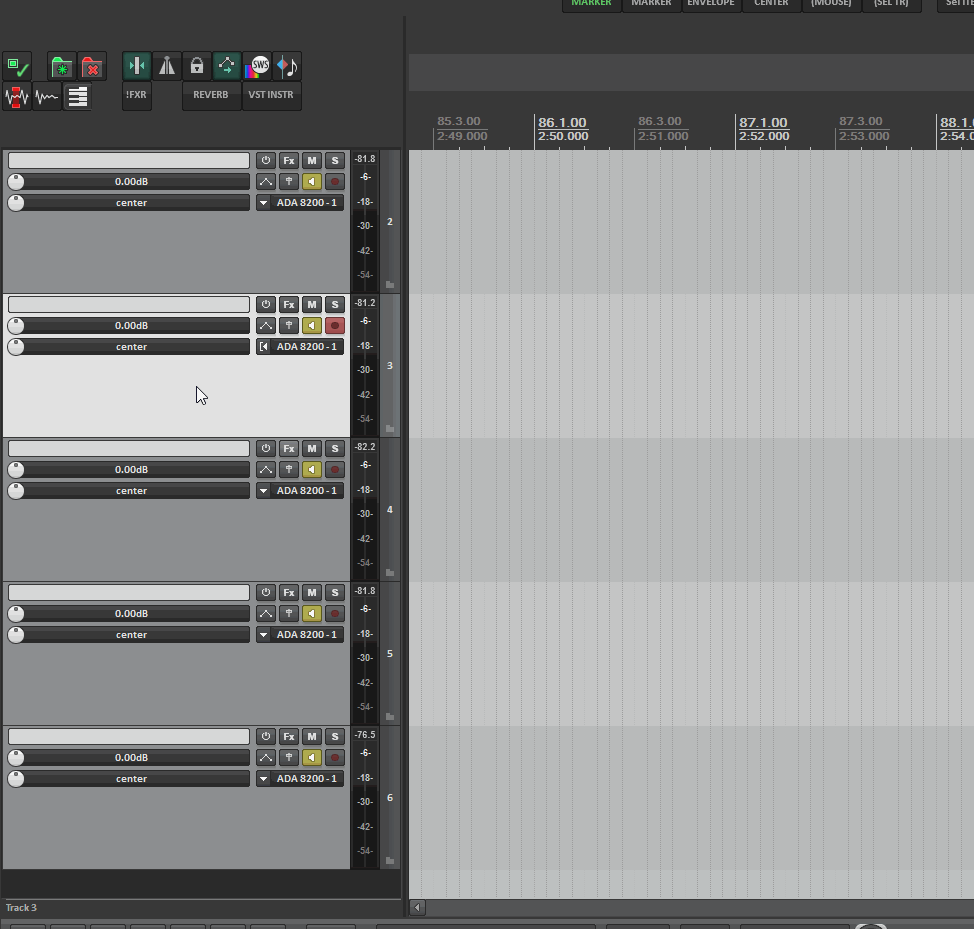
Task: Open the Fx chain on track 6
Action: tap(289, 737)
